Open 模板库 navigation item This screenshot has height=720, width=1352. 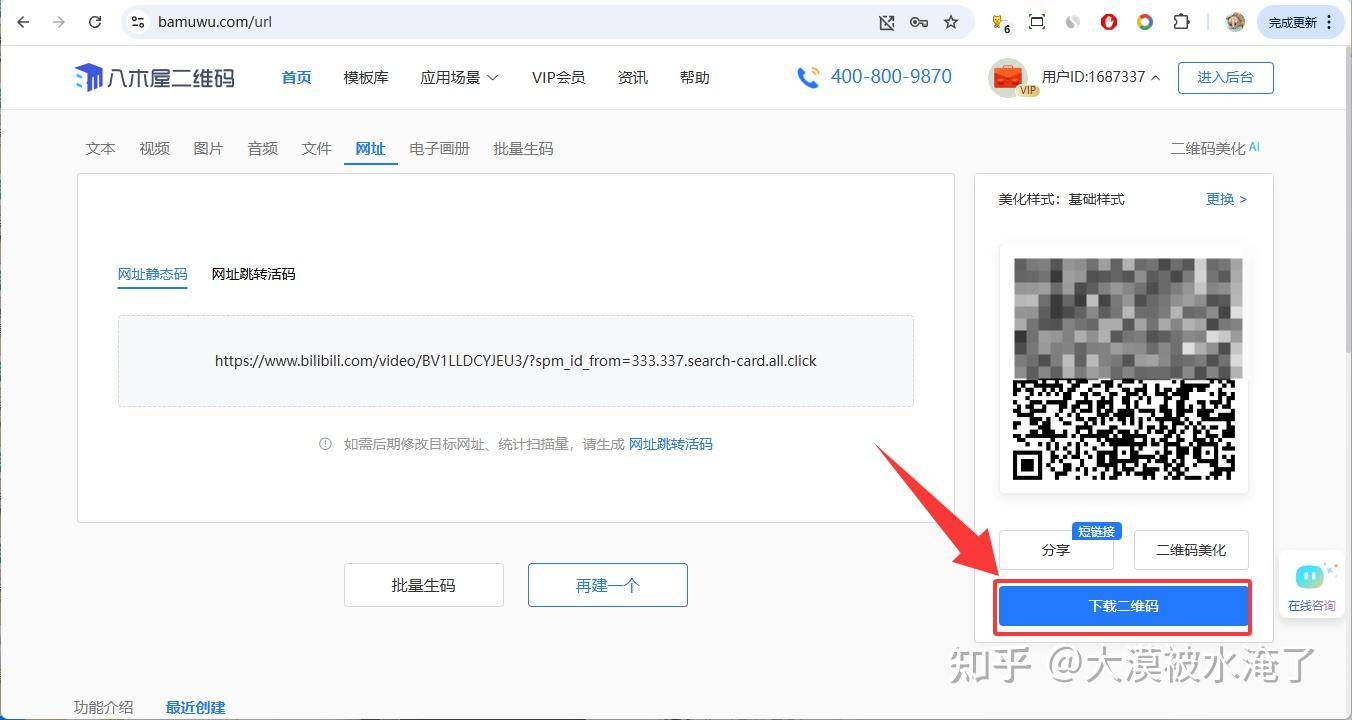[366, 77]
